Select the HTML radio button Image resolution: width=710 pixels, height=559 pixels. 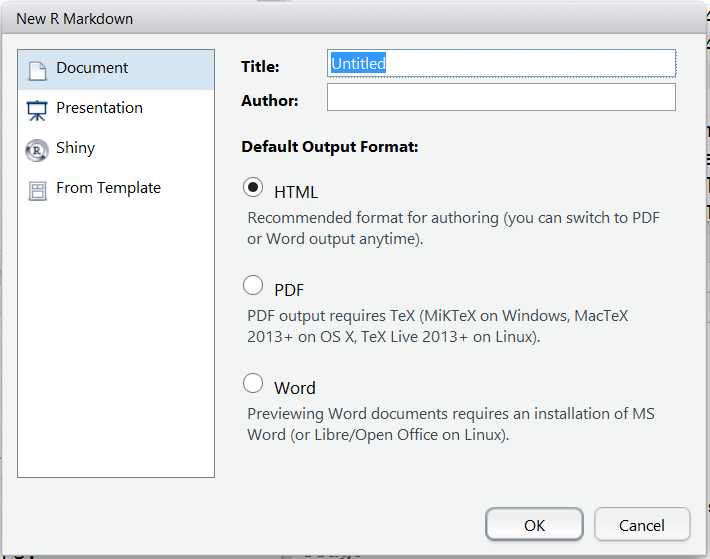click(254, 189)
